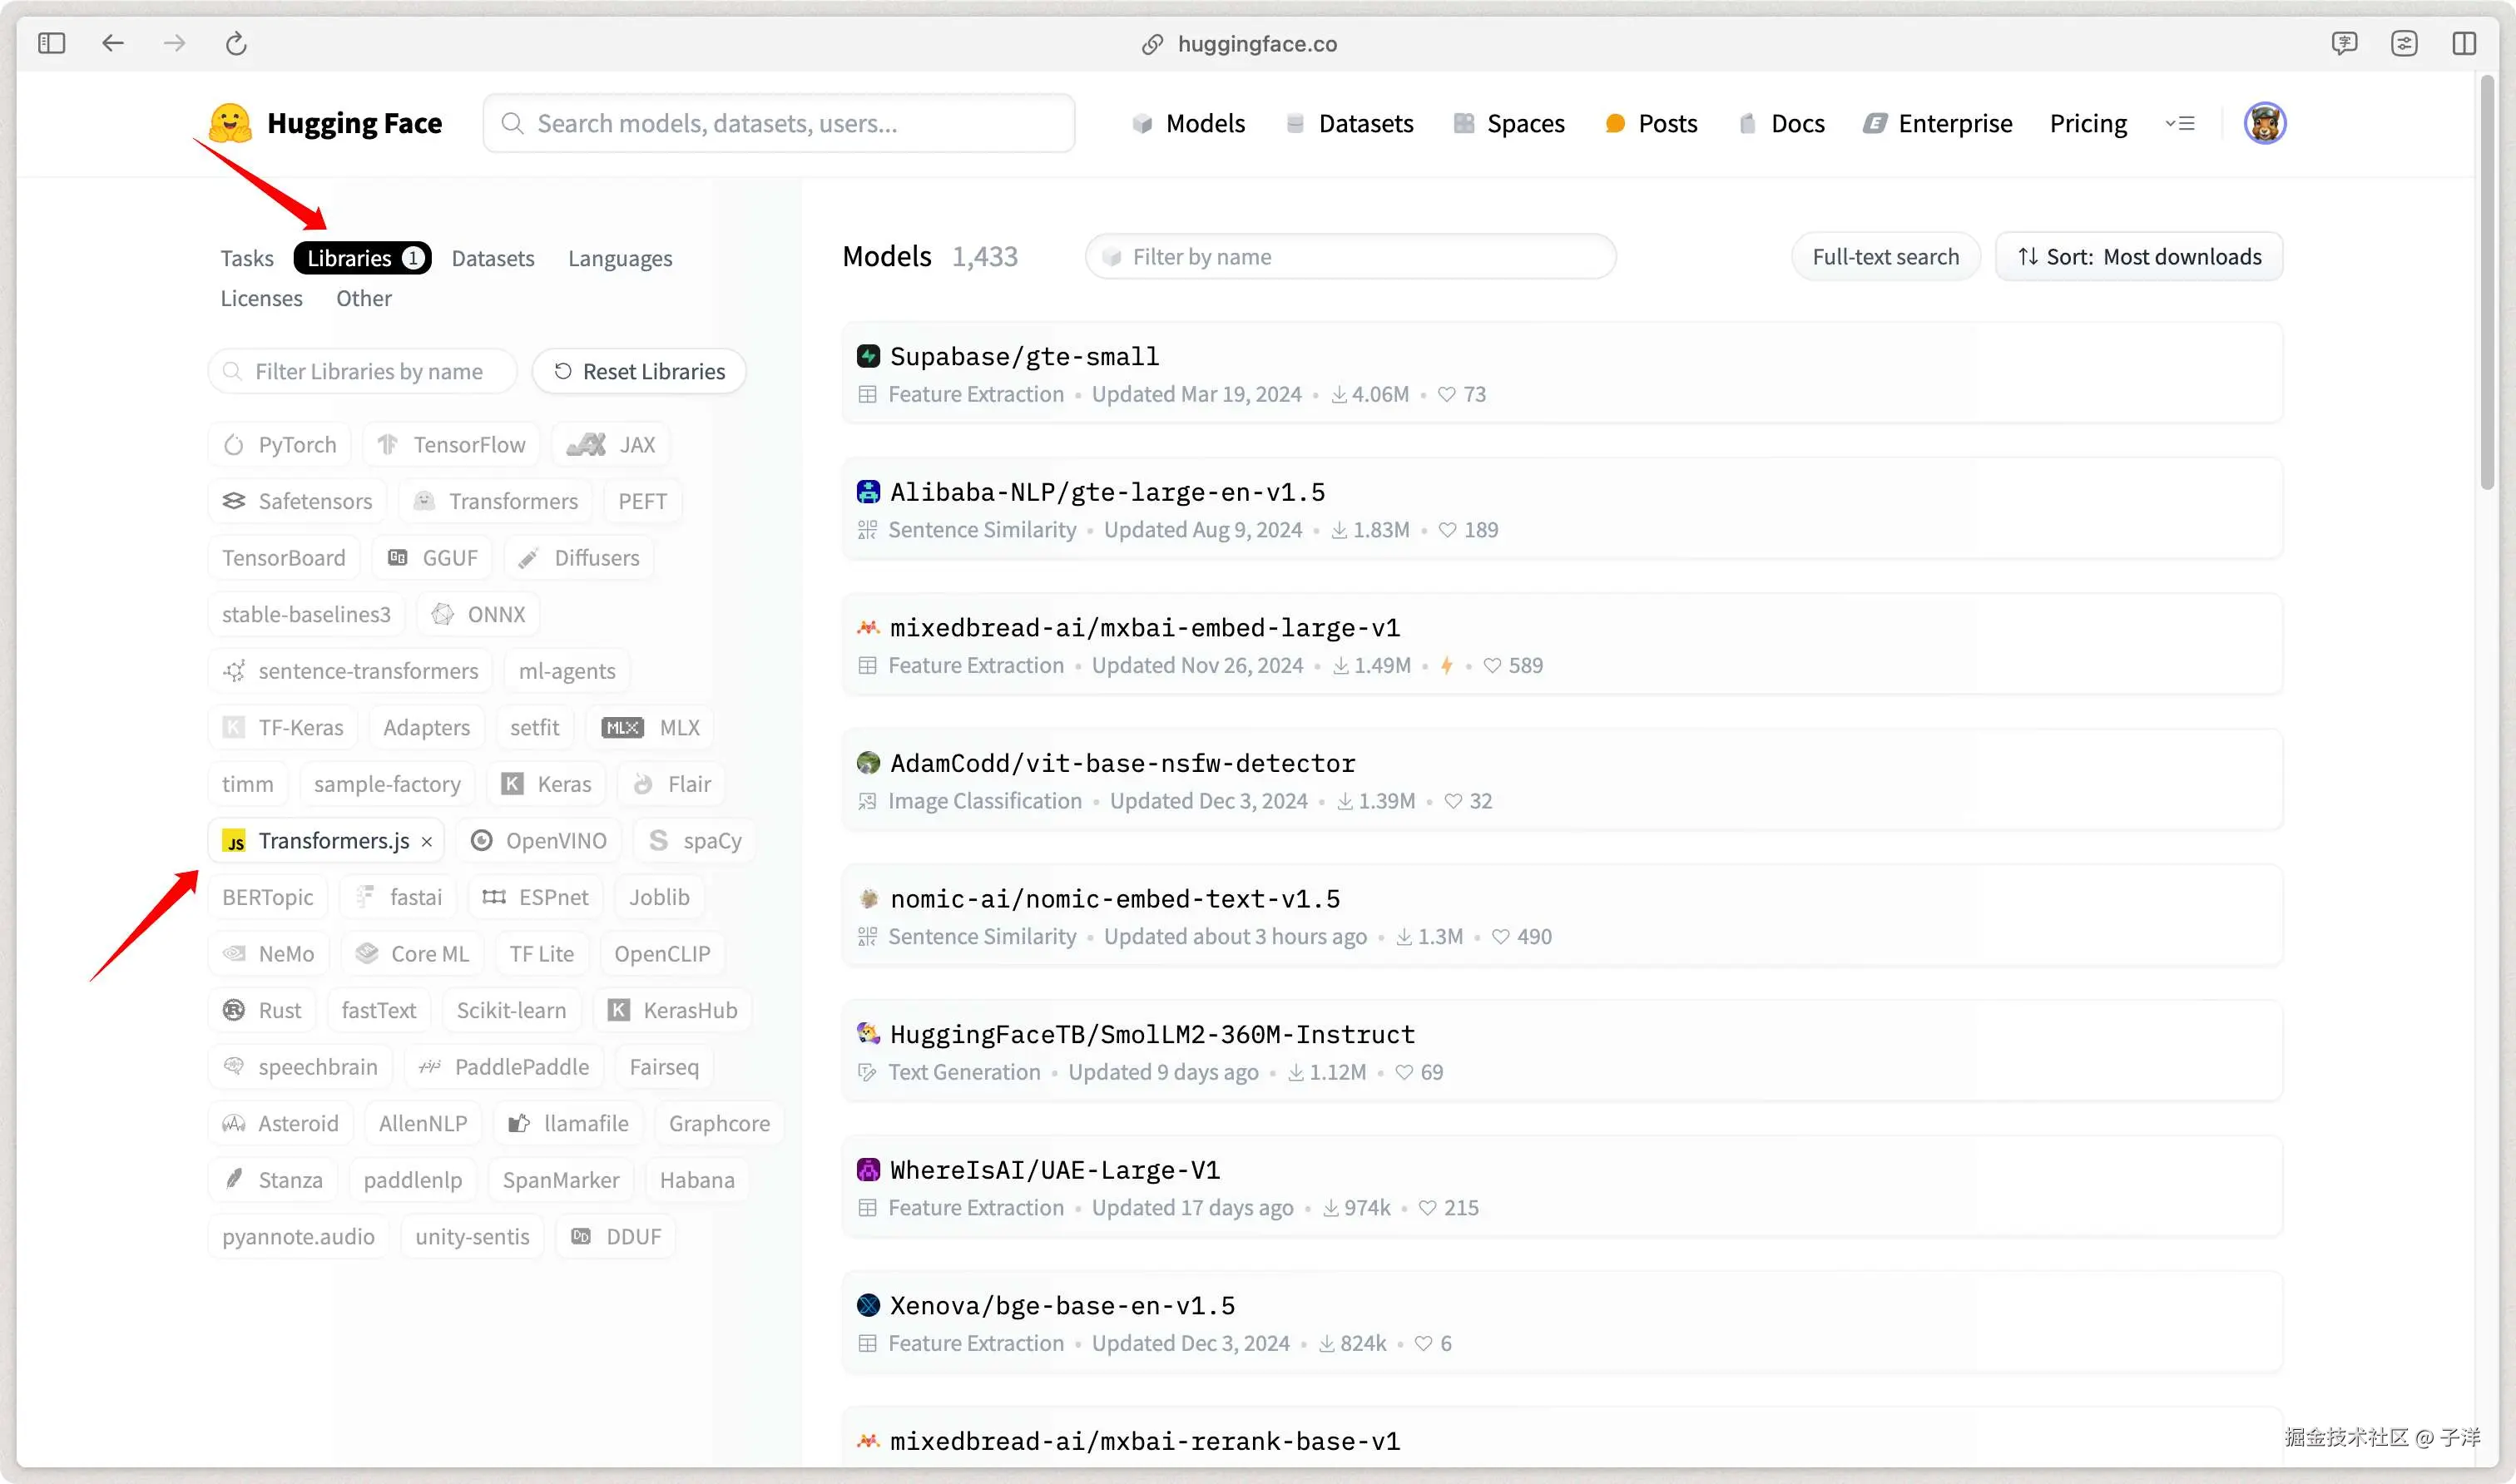
Task: Go back with browser back arrow
Action: click(x=113, y=43)
